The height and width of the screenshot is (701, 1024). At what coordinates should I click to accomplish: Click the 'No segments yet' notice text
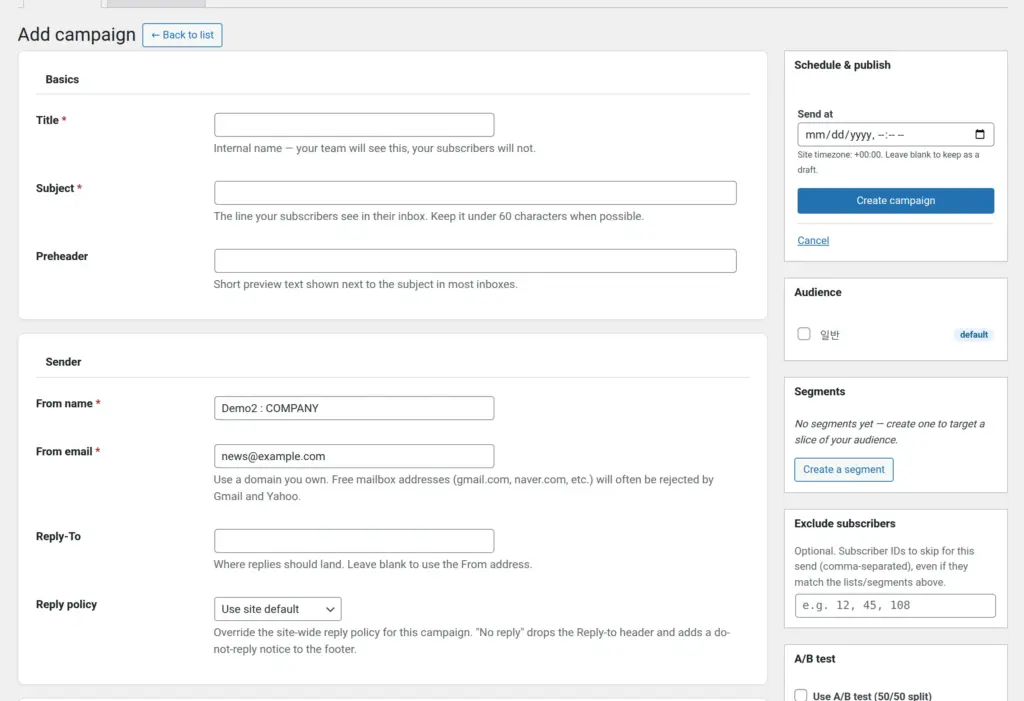[x=889, y=432]
